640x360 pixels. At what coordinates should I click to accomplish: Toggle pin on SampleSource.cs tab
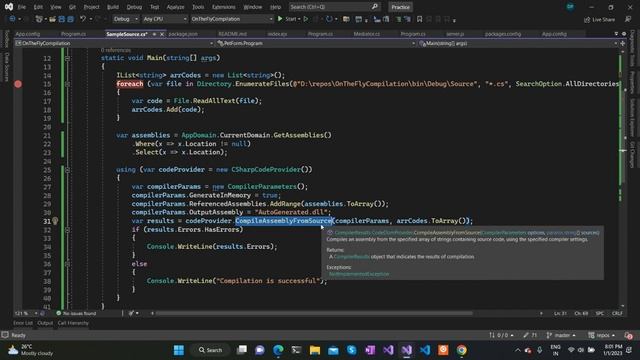[x=154, y=34]
